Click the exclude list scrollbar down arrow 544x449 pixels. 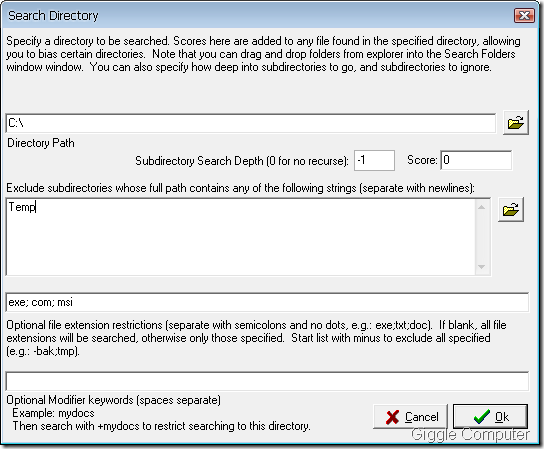pos(482,267)
